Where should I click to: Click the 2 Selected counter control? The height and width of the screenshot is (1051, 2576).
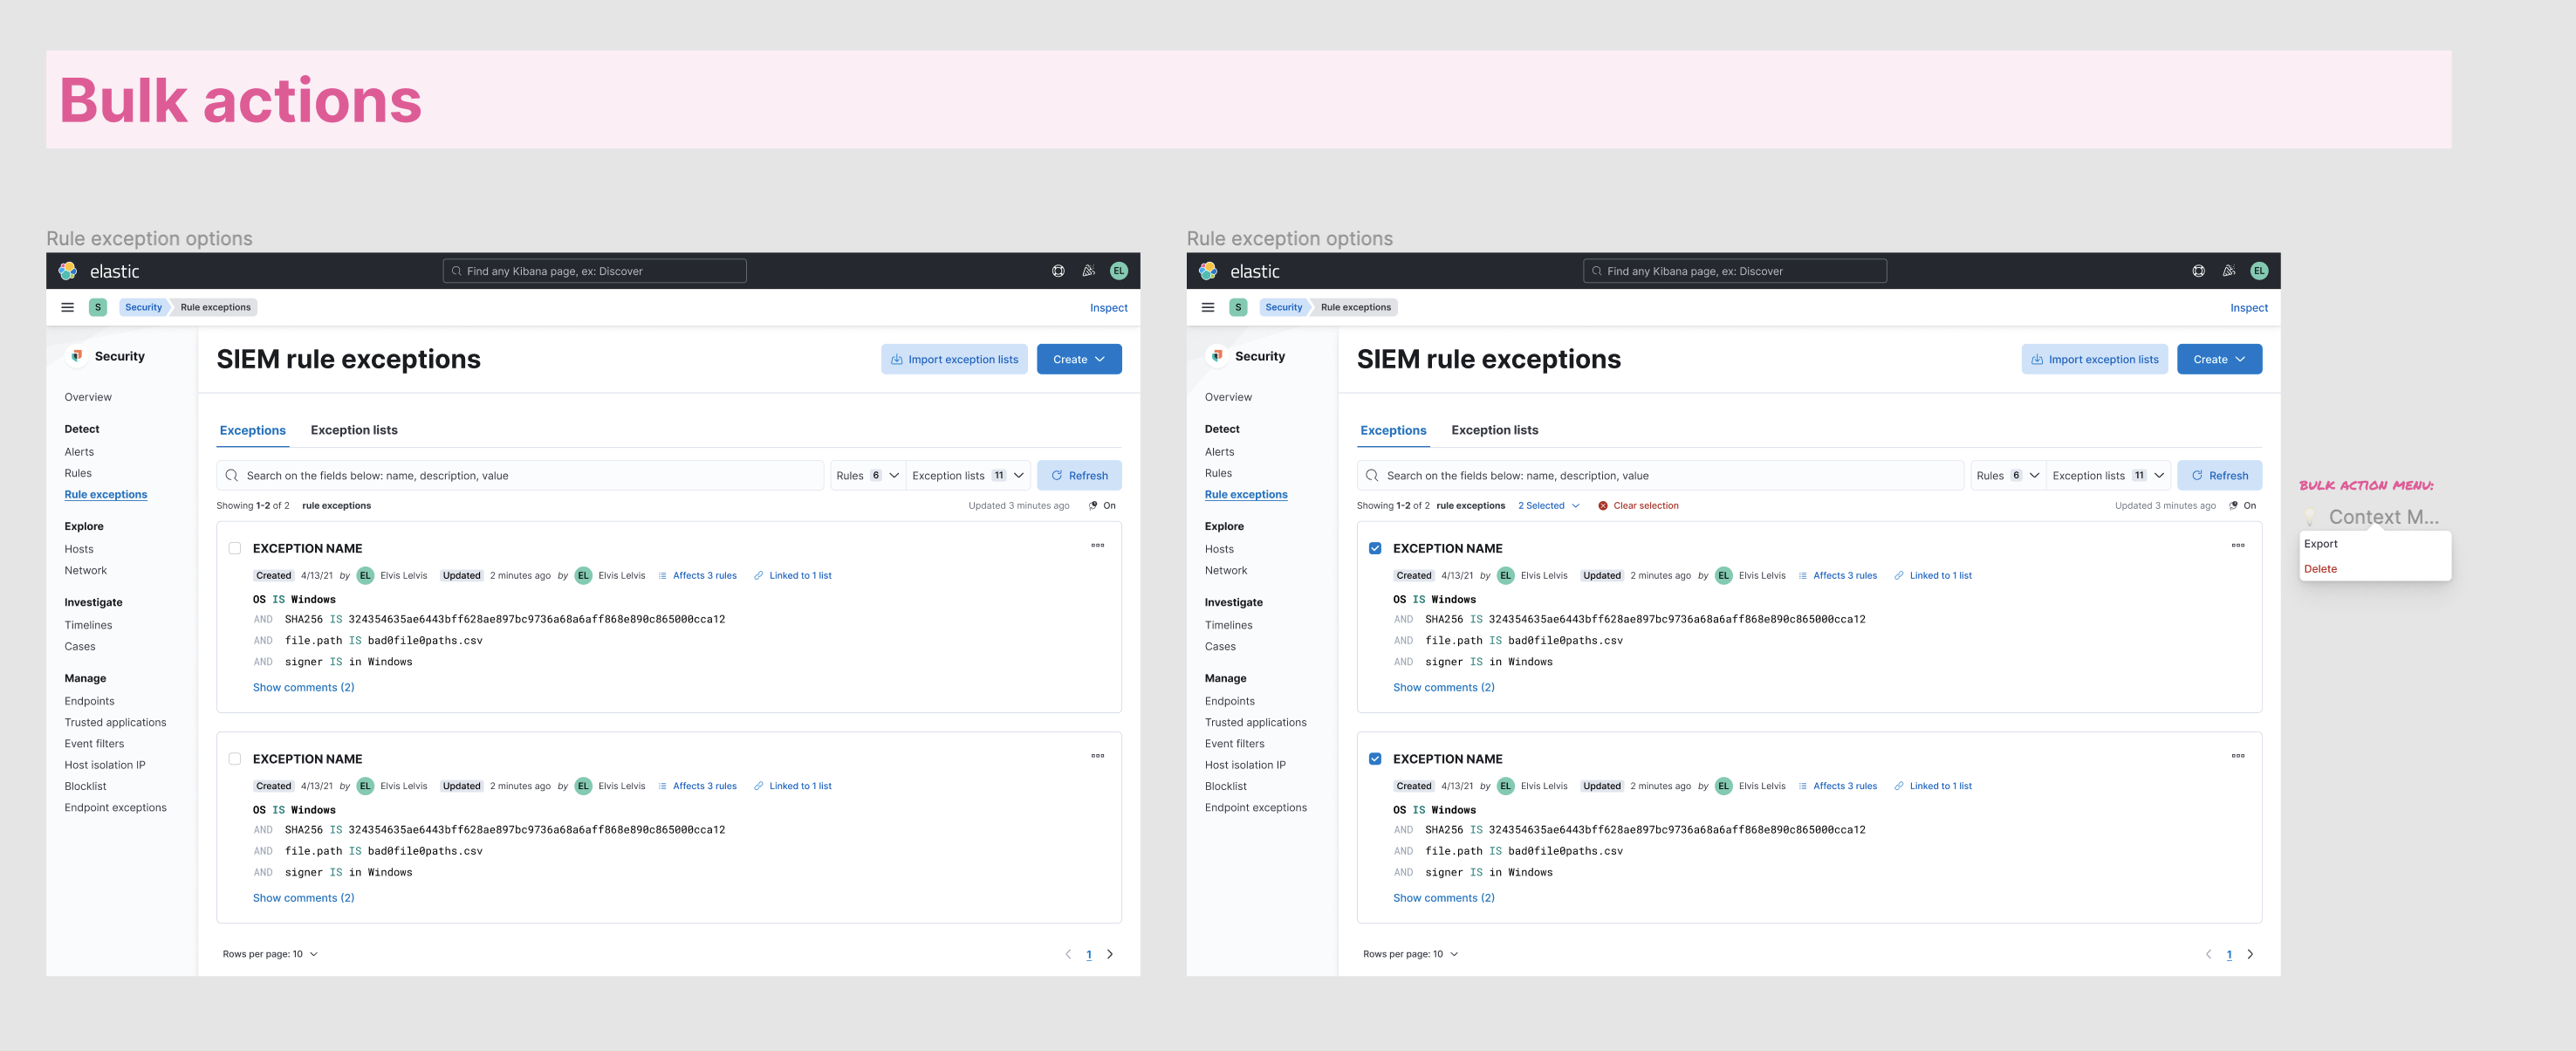coord(1547,505)
